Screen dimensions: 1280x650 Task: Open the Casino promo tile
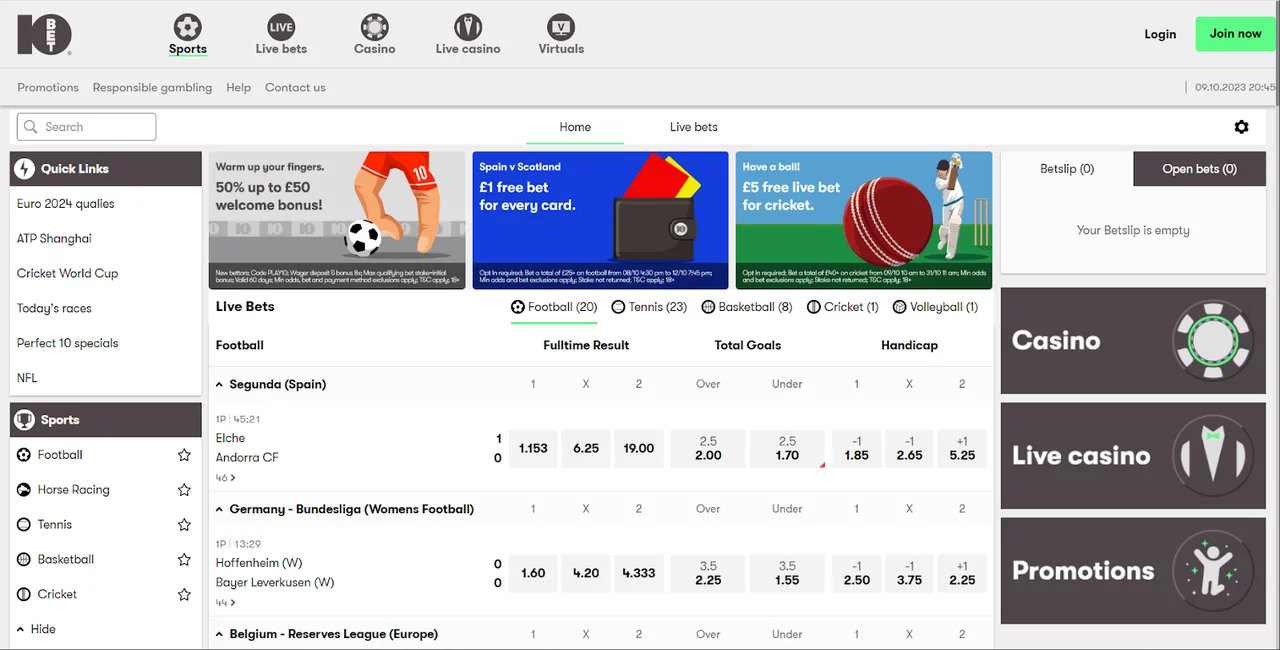[x=1133, y=341]
